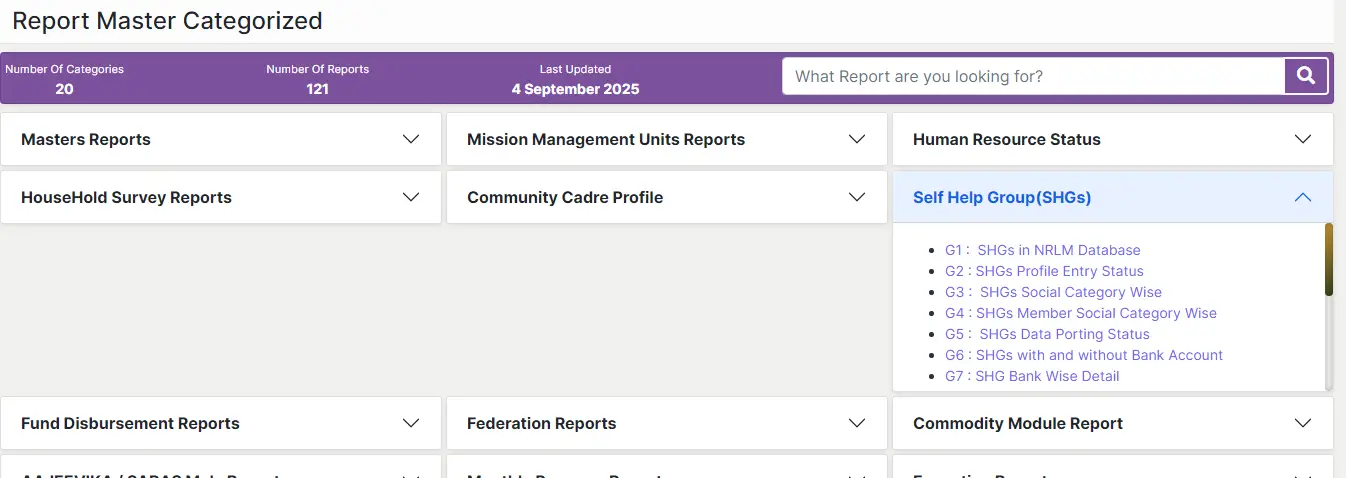This screenshot has height=478, width=1346.
Task: Type in the report search field
Action: (x=1032, y=76)
